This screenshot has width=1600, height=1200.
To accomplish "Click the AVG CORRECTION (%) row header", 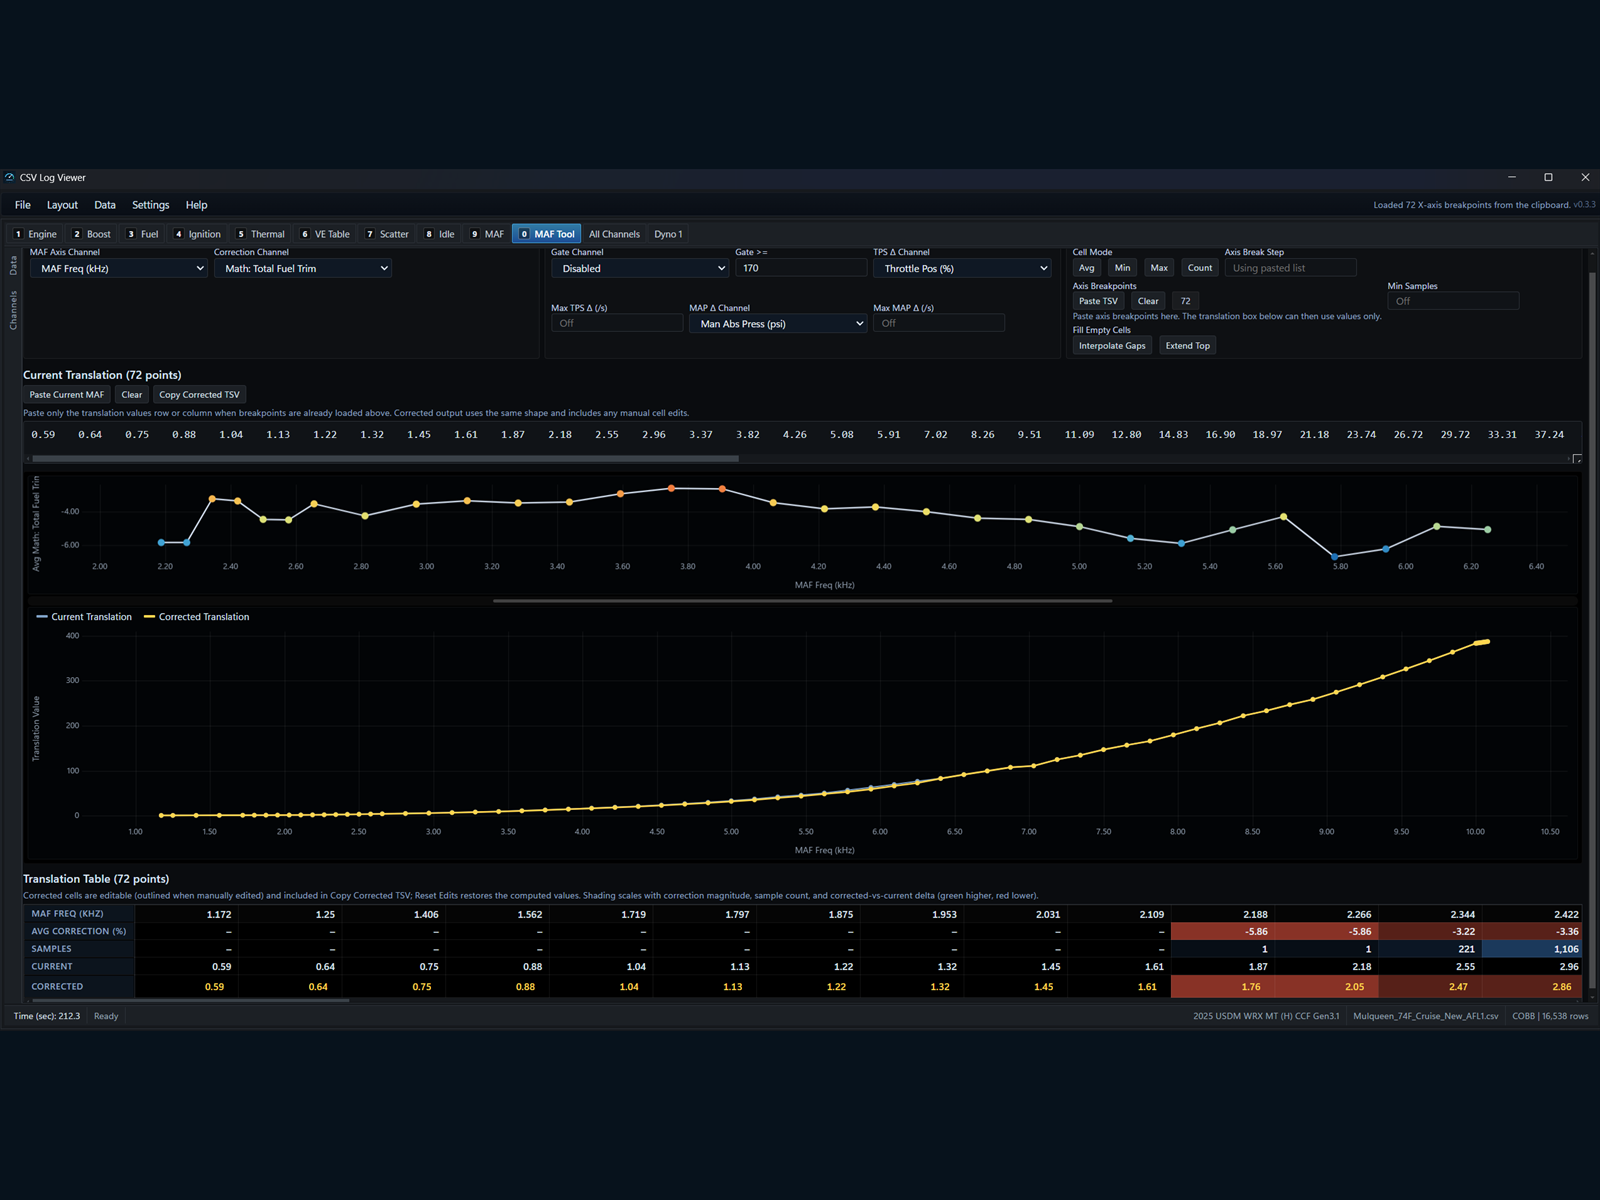I will pyautogui.click(x=79, y=931).
